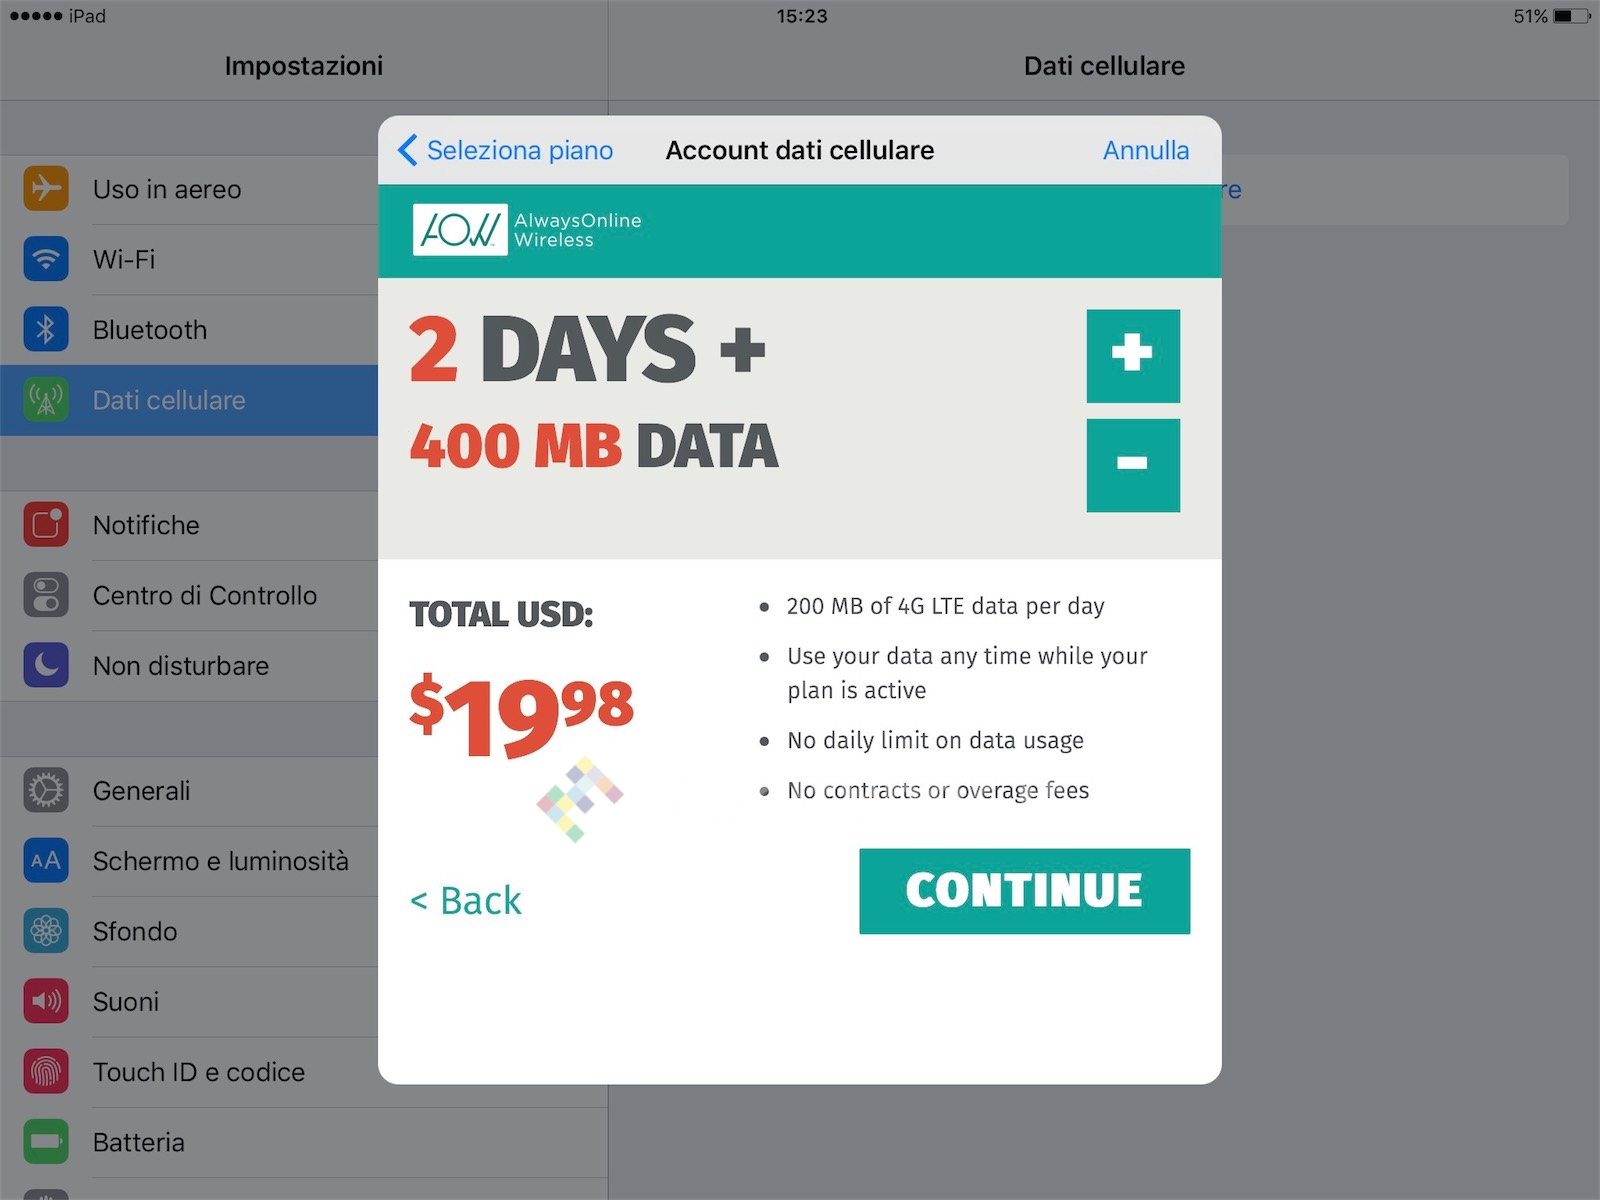The height and width of the screenshot is (1200, 1600).
Task: Open Schermo e luminosità settings
Action: pyautogui.click(x=220, y=861)
